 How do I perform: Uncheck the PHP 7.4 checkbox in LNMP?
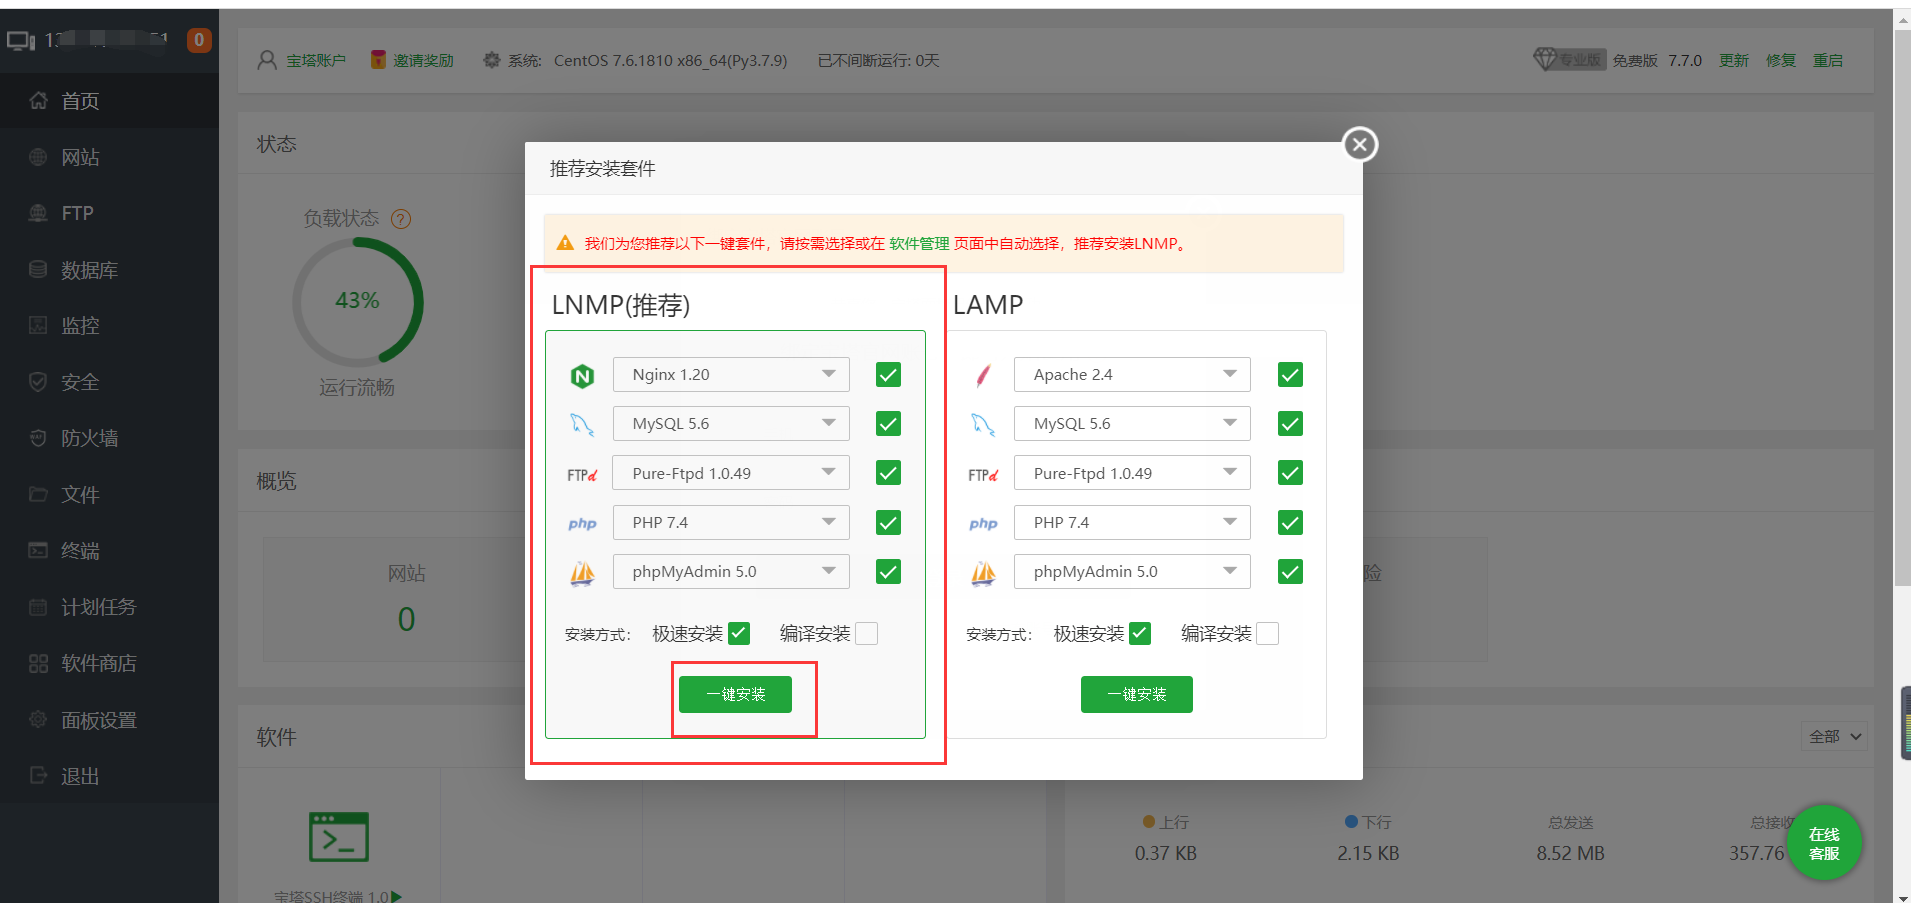pos(888,523)
